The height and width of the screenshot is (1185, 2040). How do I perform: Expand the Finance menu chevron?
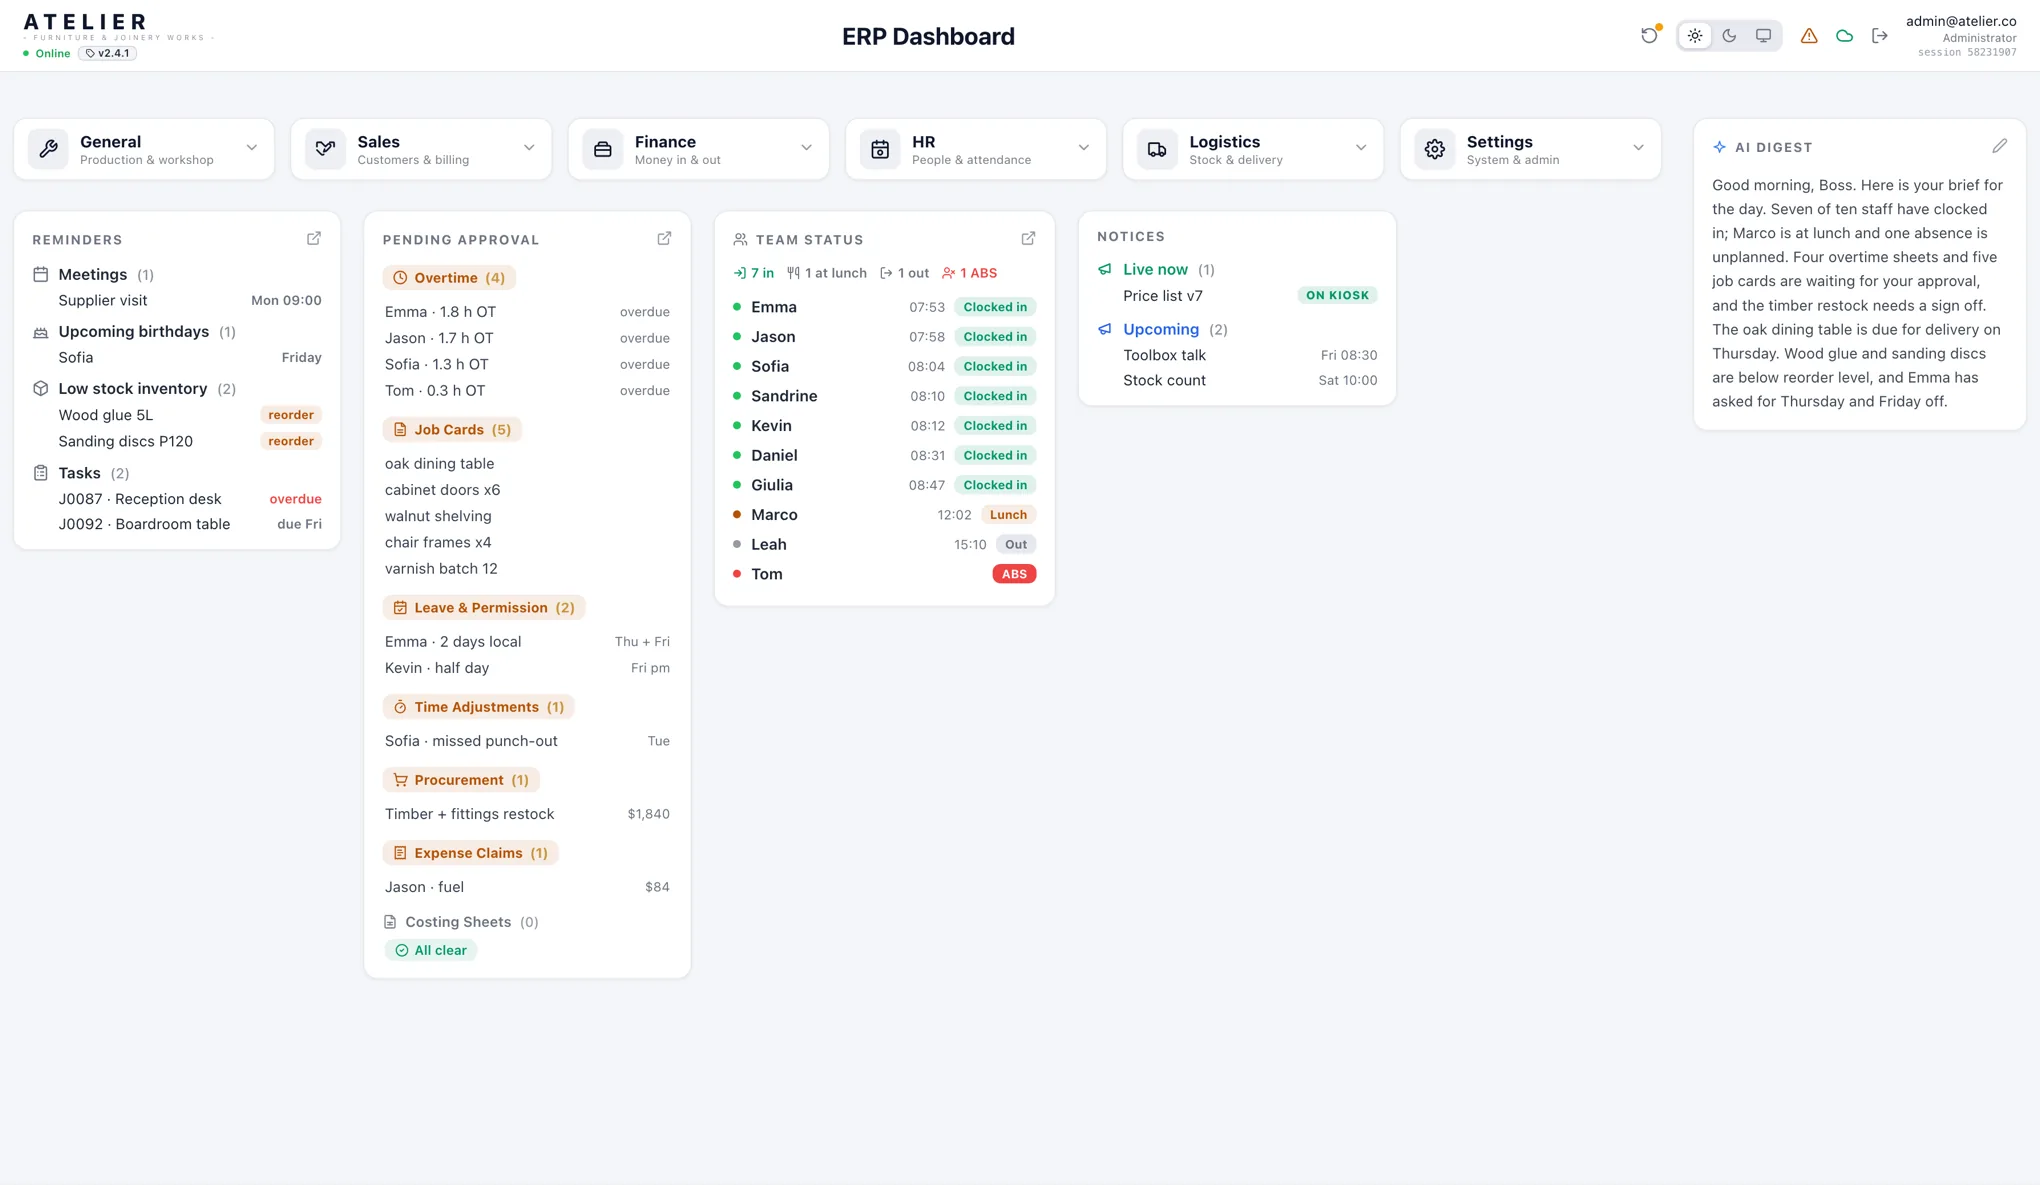coord(806,148)
